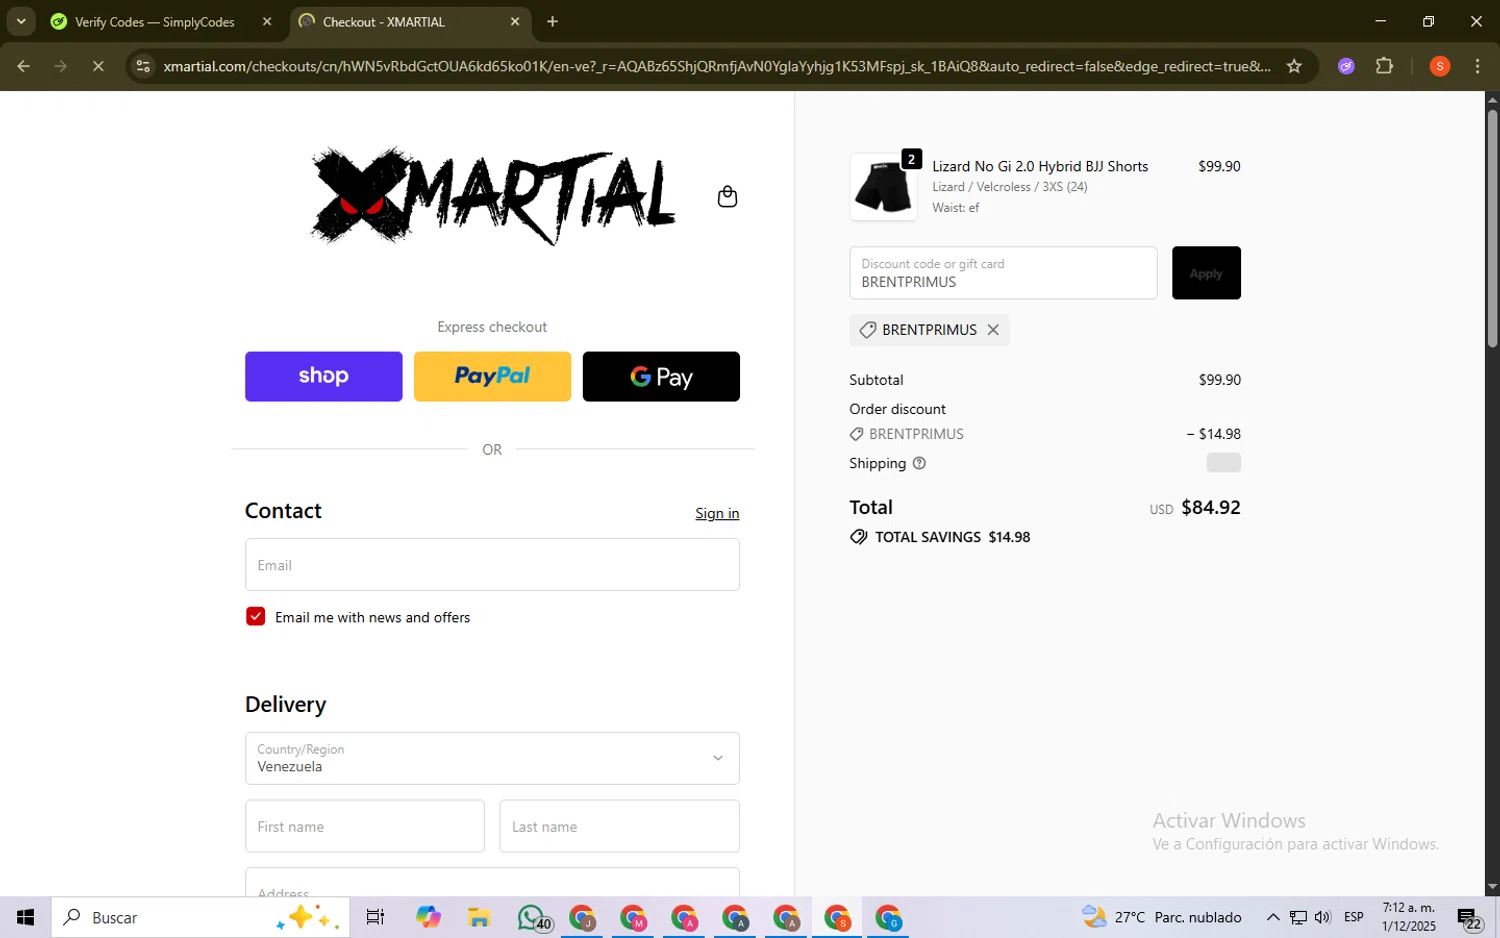Click the TOTAL SAVINGS $14.98 line
1500x938 pixels.
940,537
